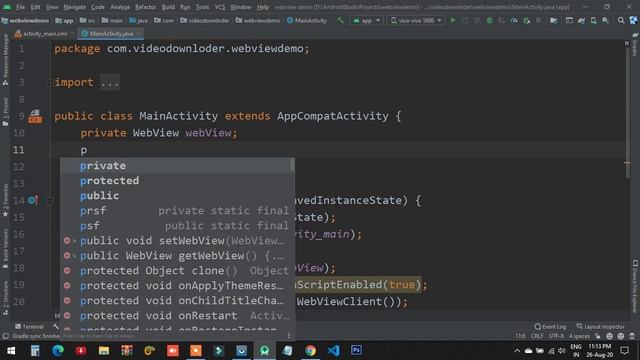Click the Make Project hammer icon
This screenshot has width=640, height=360.
point(340,20)
